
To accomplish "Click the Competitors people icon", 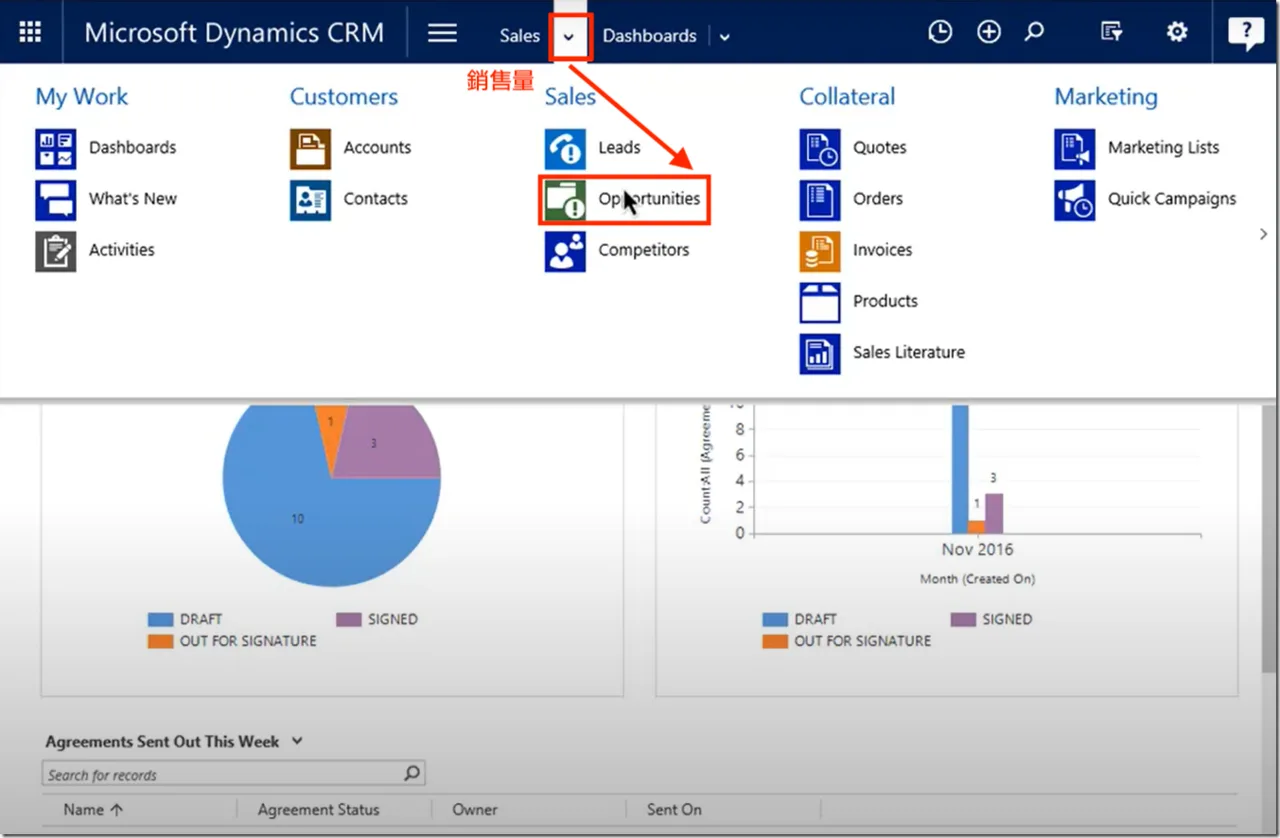I will coord(565,250).
